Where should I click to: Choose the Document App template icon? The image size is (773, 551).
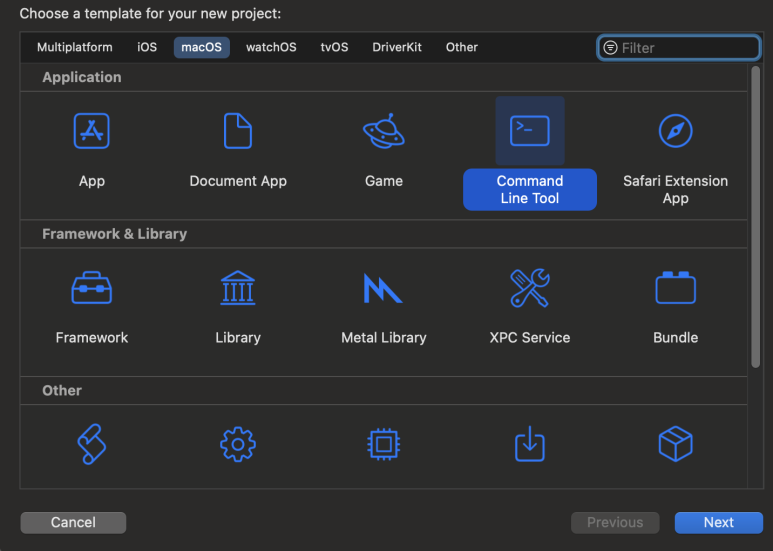[x=238, y=131]
